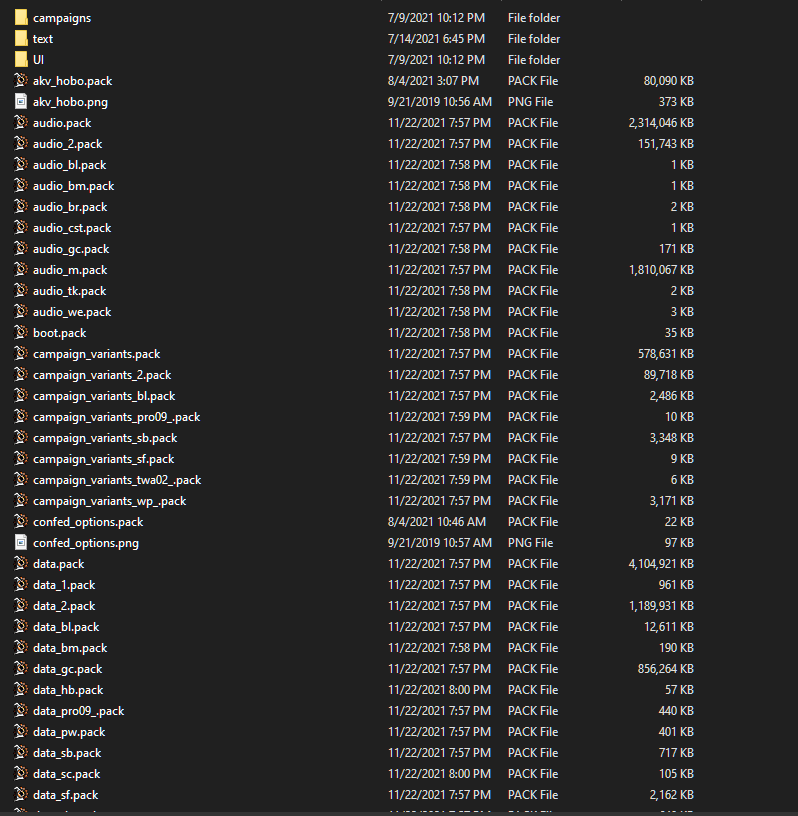This screenshot has width=798, height=816.
Task: Select the confed_options.pack file name
Action: click(87, 522)
